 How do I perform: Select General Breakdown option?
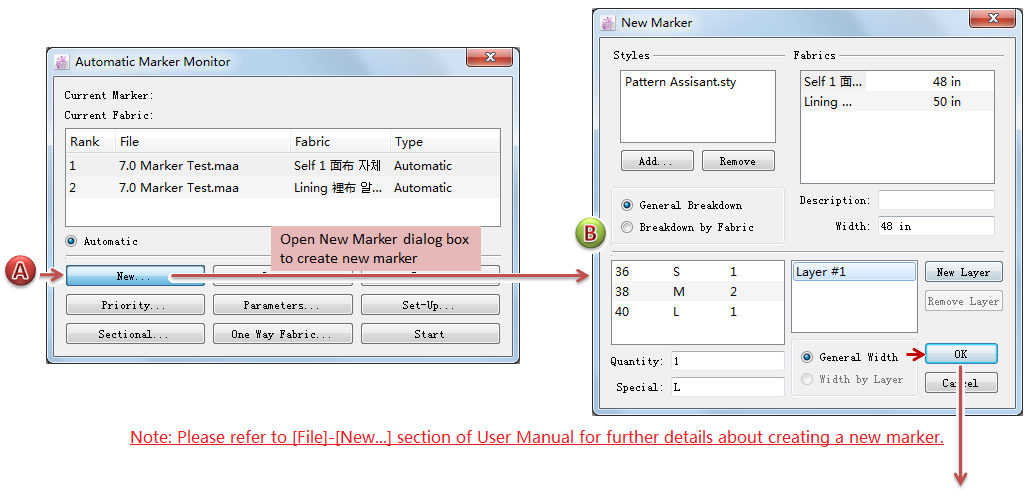[627, 205]
